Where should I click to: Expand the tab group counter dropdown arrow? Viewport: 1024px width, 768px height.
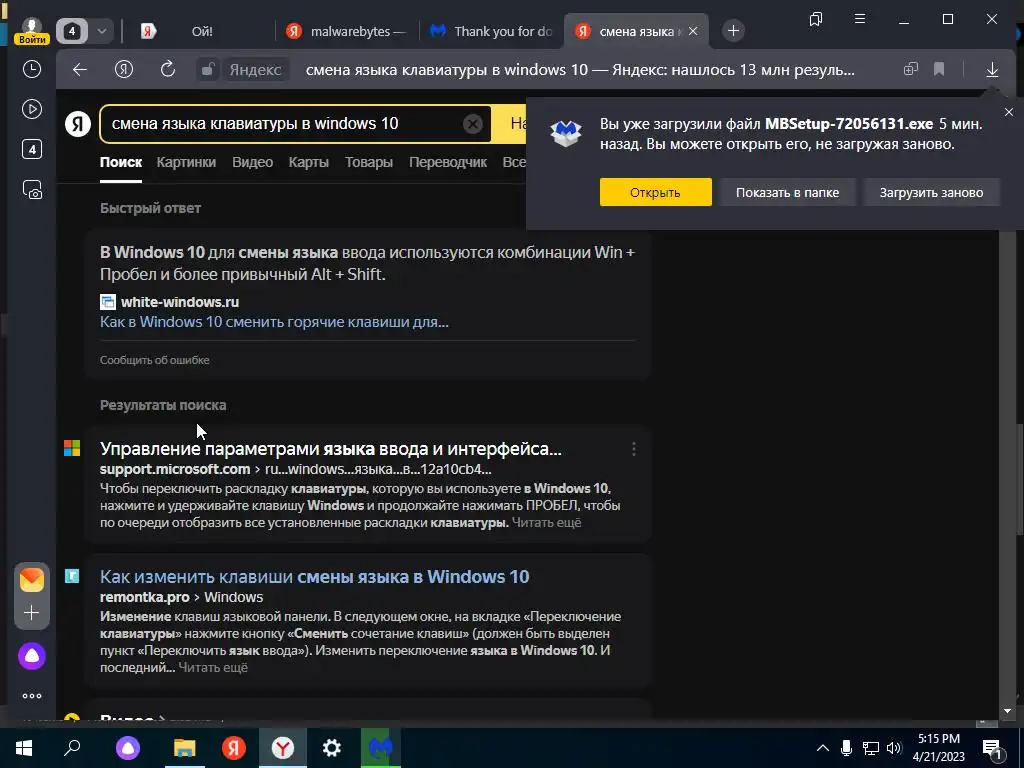point(102,31)
